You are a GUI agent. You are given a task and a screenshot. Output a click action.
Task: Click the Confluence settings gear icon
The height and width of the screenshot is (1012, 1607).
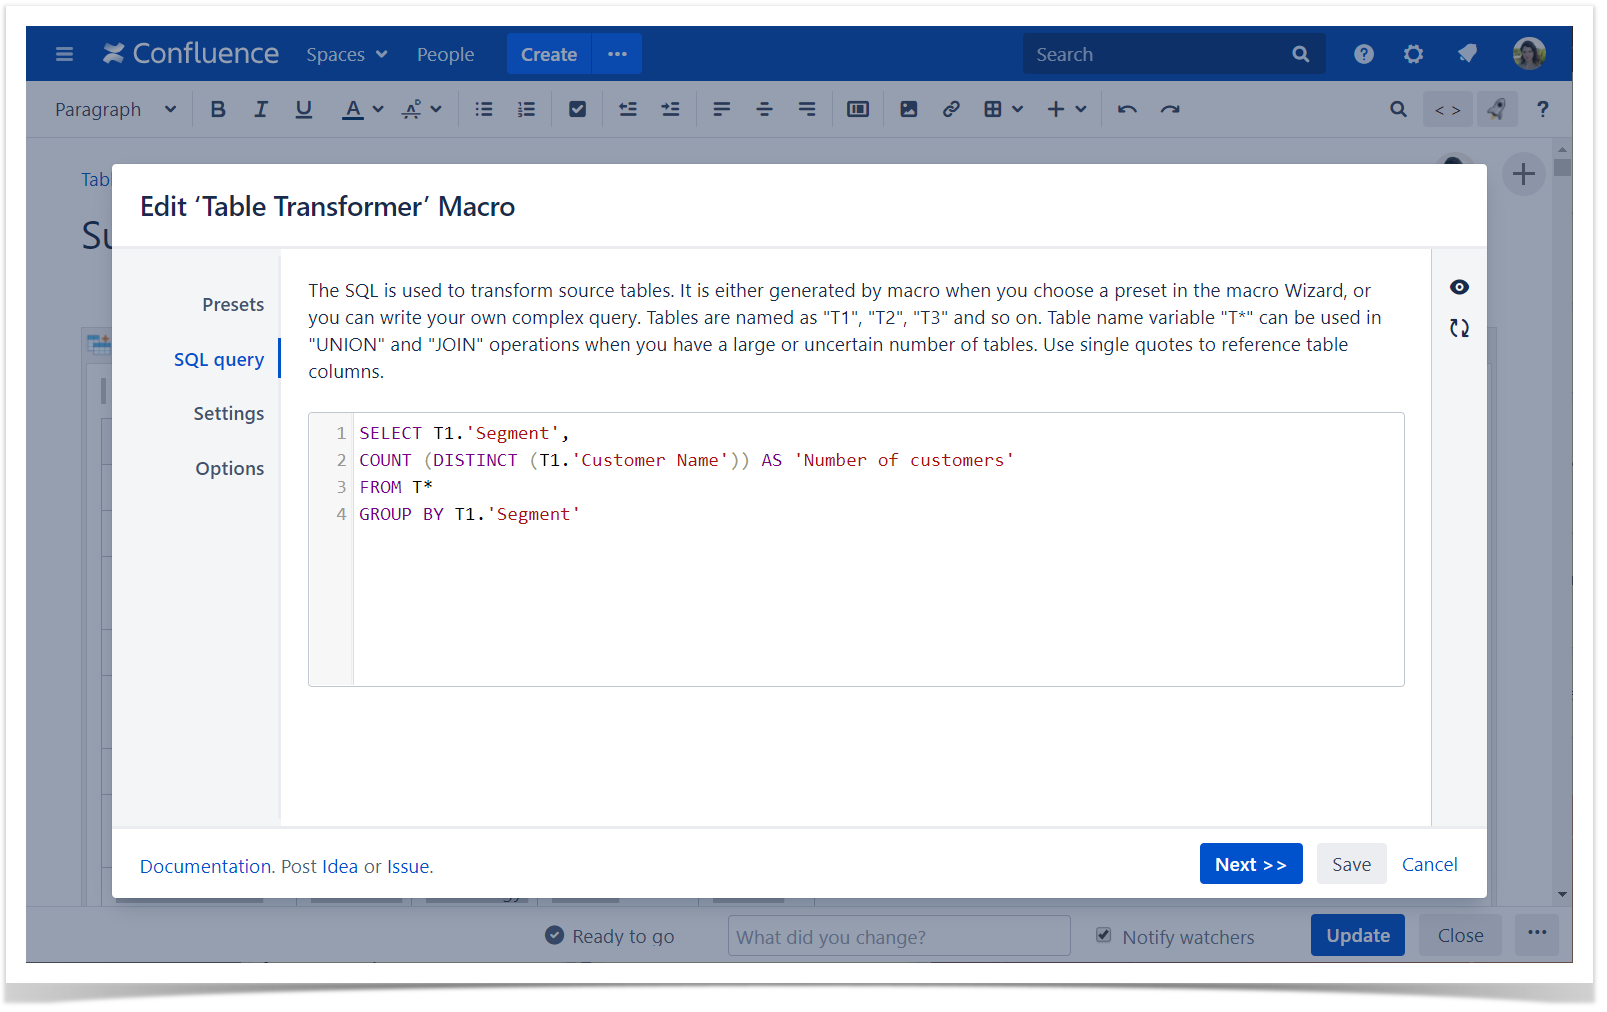coord(1412,54)
